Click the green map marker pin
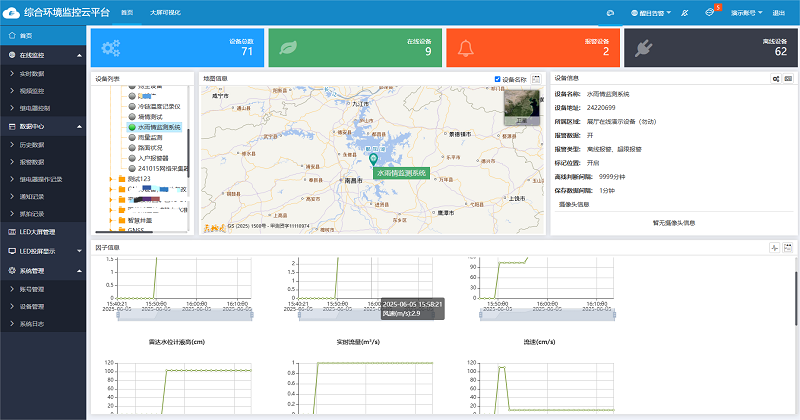This screenshot has width=800, height=420. click(x=373, y=158)
